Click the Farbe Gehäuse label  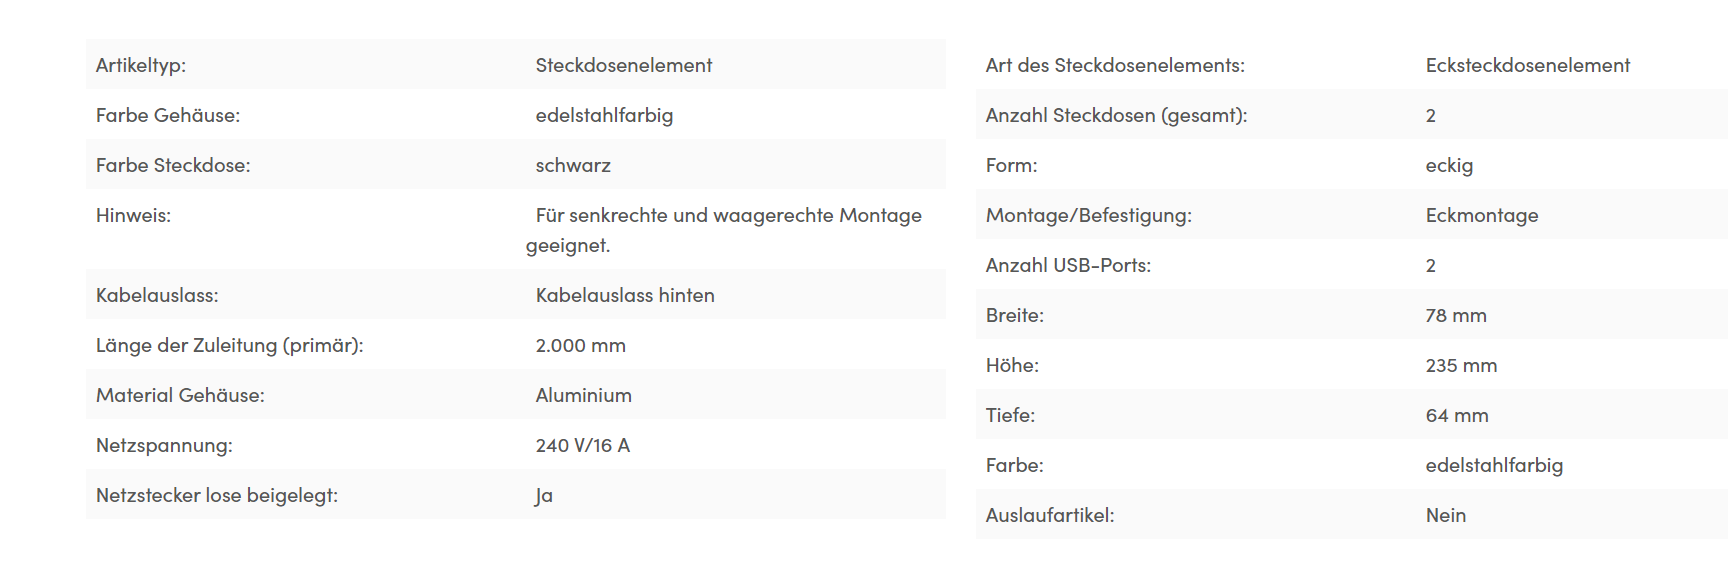168,115
